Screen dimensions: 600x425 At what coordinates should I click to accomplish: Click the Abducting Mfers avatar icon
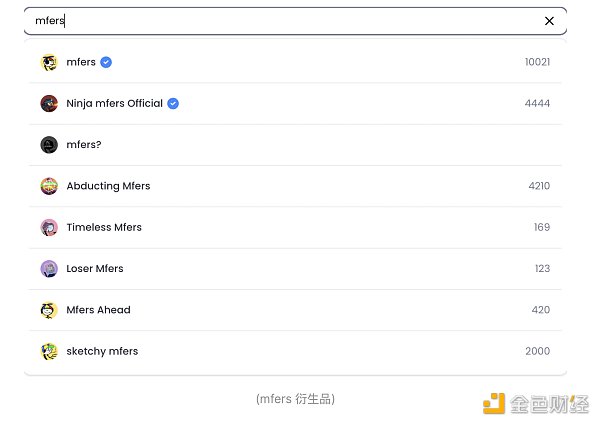(x=49, y=186)
